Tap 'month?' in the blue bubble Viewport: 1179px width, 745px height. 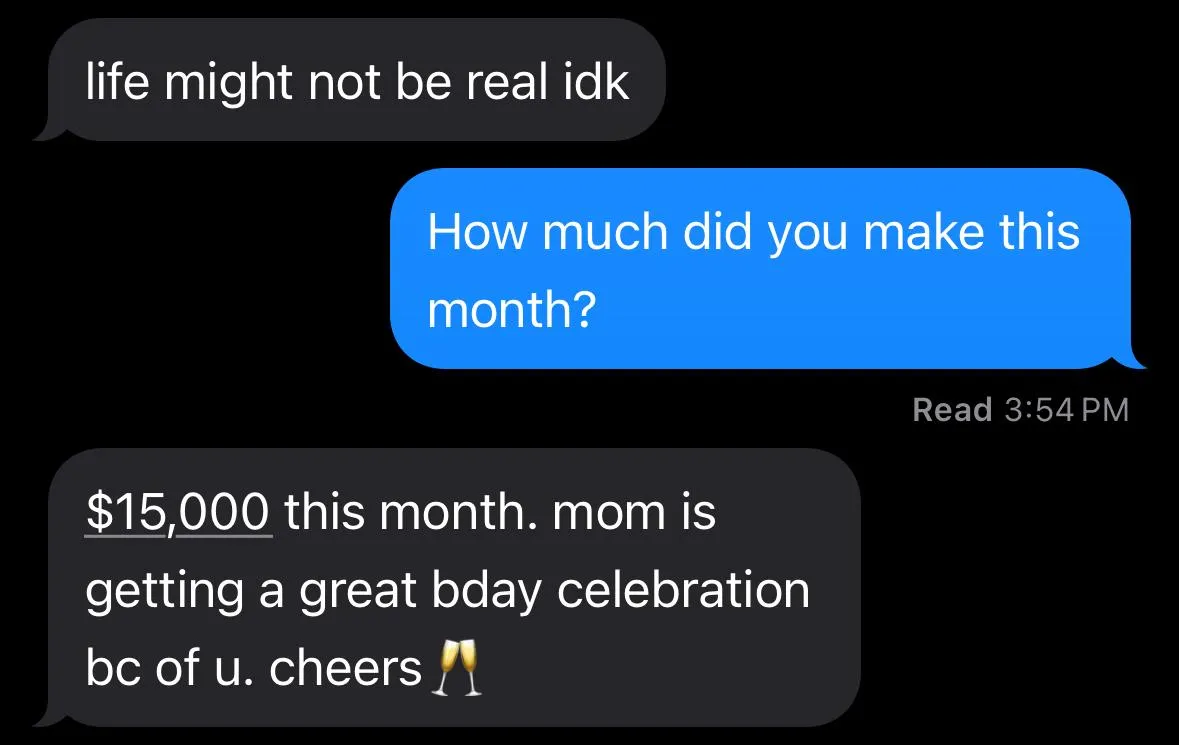(x=512, y=310)
